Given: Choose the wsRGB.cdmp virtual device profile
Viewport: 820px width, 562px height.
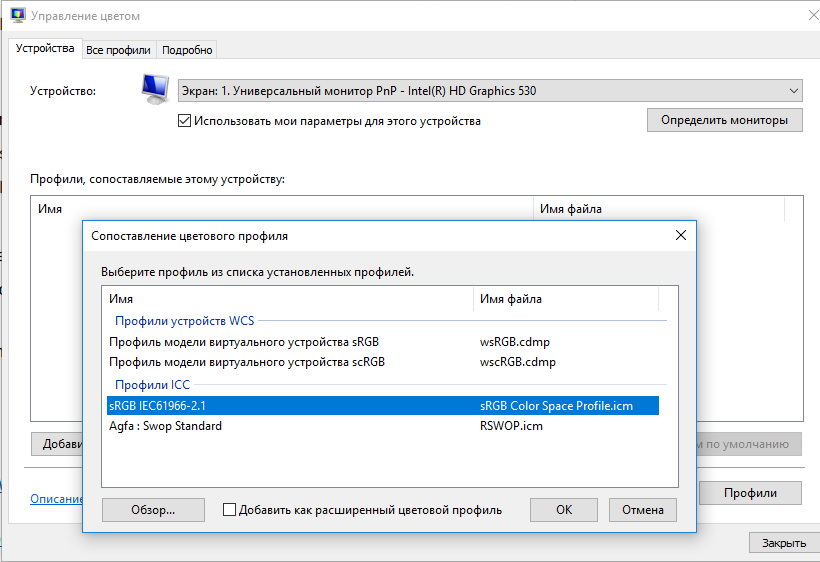Looking at the screenshot, I should (x=244, y=342).
